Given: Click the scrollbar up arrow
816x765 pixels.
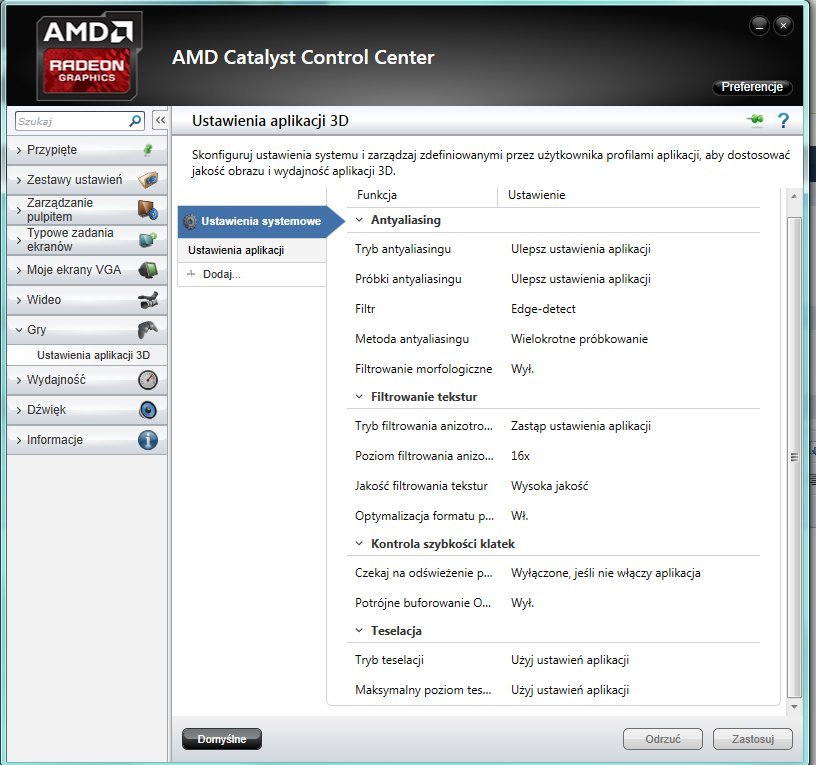Looking at the screenshot, I should tap(794, 196).
